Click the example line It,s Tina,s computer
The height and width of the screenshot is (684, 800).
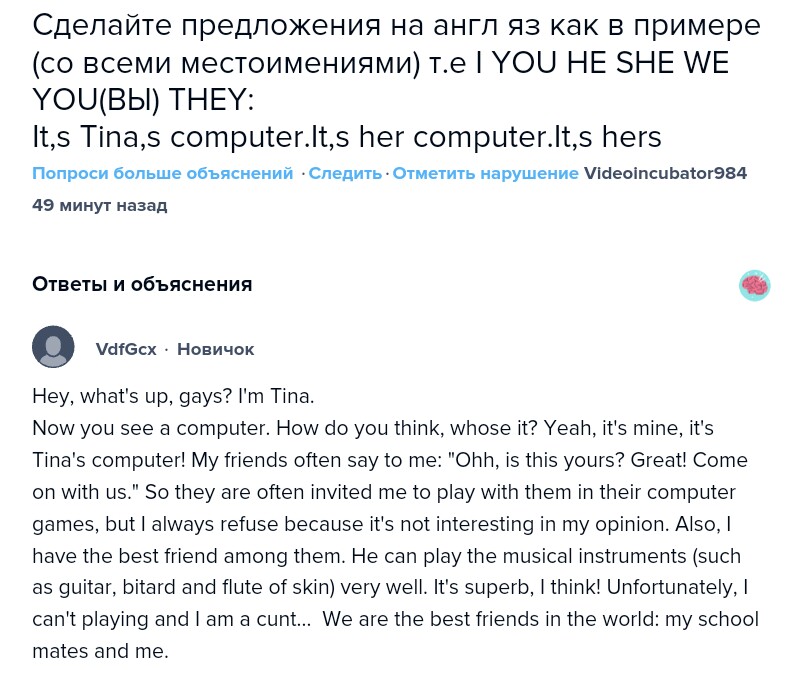pyautogui.click(x=347, y=137)
